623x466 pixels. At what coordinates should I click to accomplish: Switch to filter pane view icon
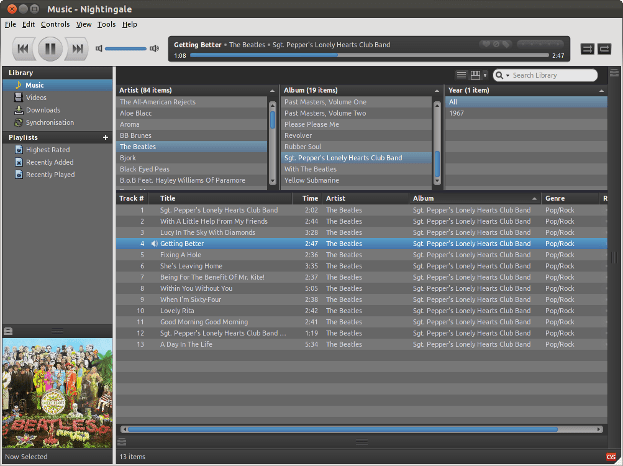tap(475, 75)
